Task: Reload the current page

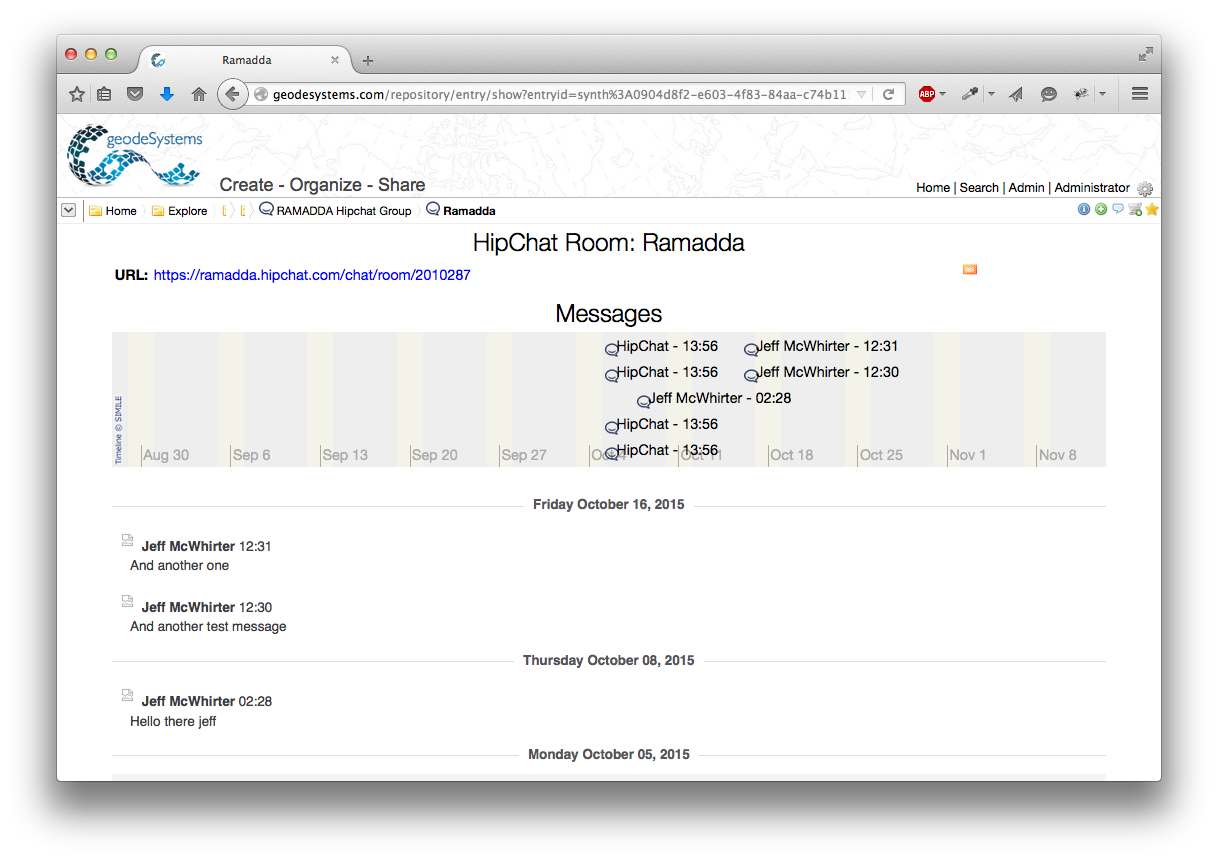Action: tap(887, 94)
